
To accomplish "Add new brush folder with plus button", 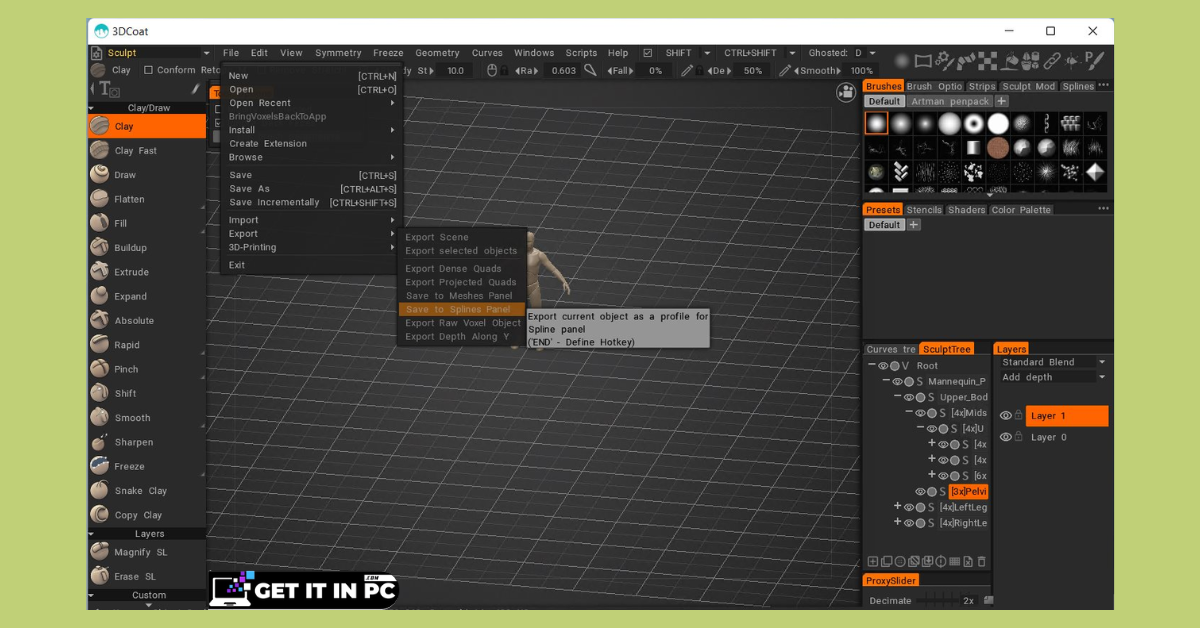I will click(x=1001, y=101).
